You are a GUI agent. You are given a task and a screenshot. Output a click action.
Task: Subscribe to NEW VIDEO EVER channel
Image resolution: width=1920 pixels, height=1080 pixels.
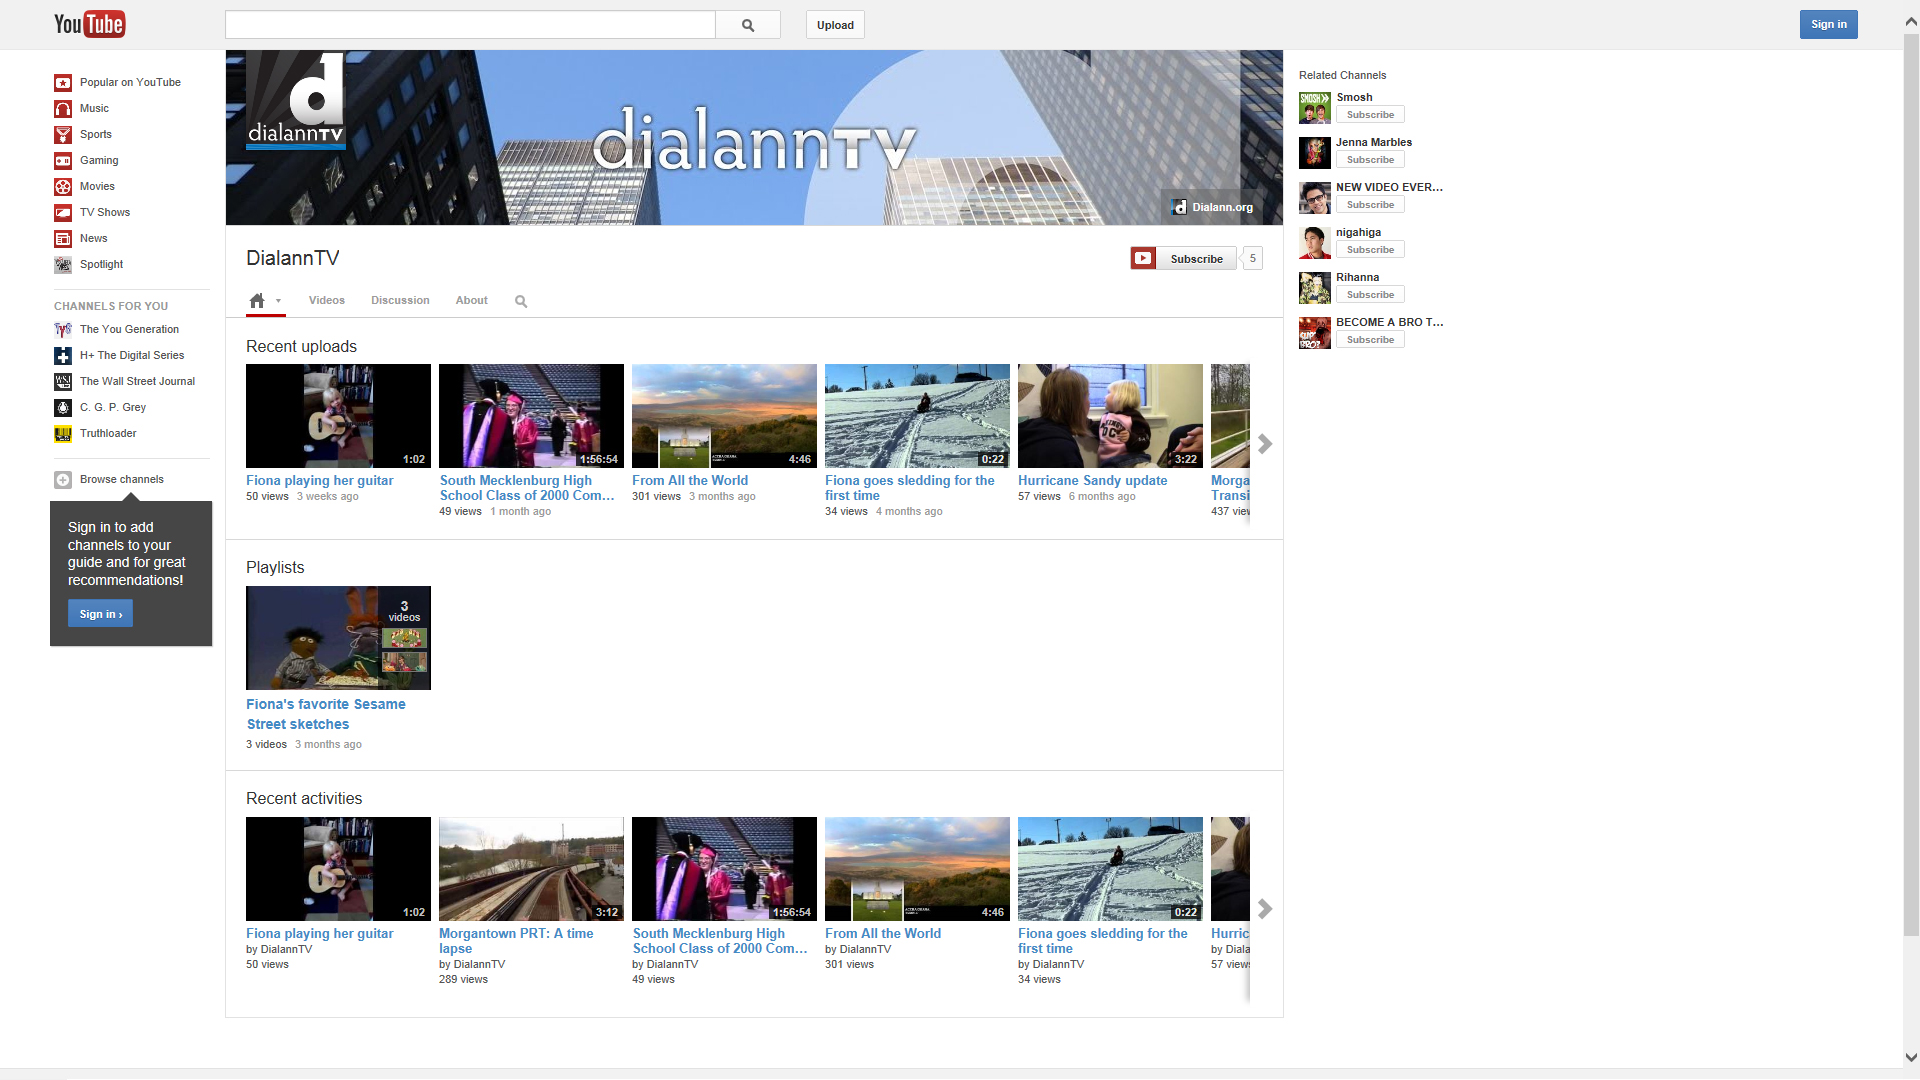pos(1370,205)
